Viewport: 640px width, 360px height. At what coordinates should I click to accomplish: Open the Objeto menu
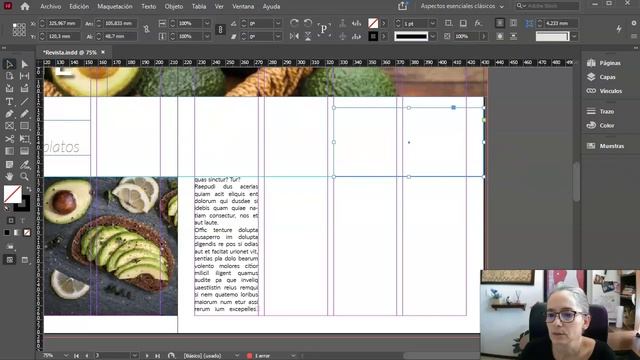(x=174, y=7)
